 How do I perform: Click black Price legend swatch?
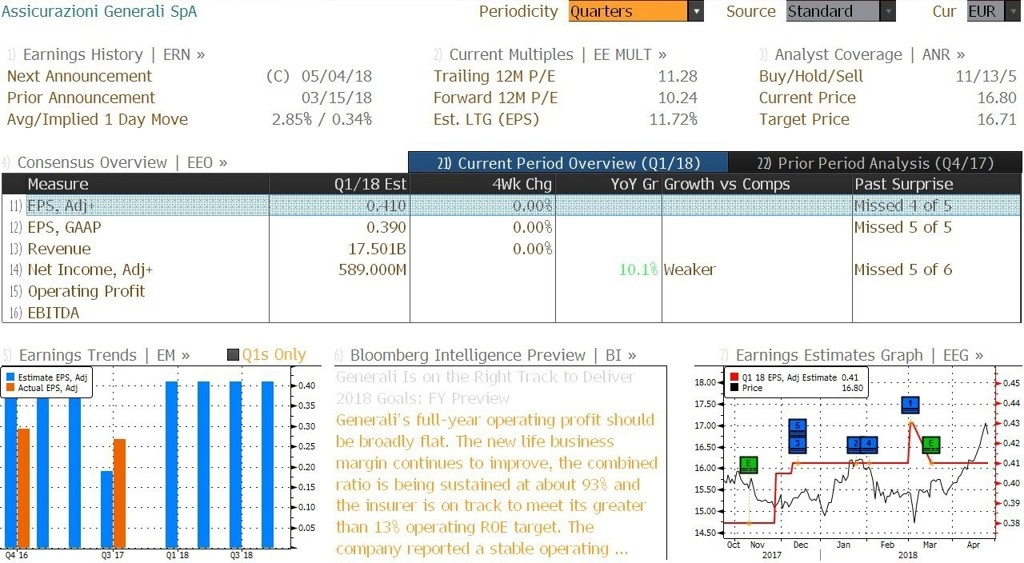click(x=734, y=388)
